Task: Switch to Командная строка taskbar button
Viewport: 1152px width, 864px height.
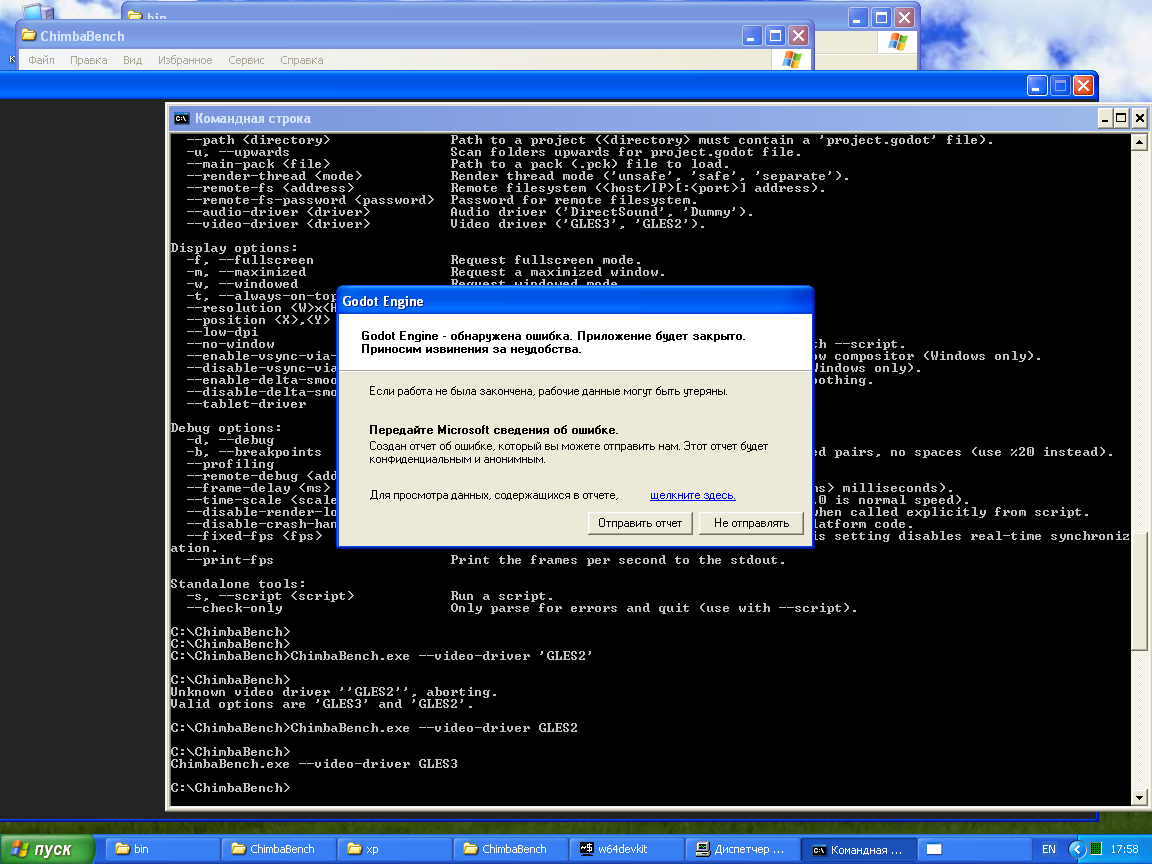Action: point(859,849)
